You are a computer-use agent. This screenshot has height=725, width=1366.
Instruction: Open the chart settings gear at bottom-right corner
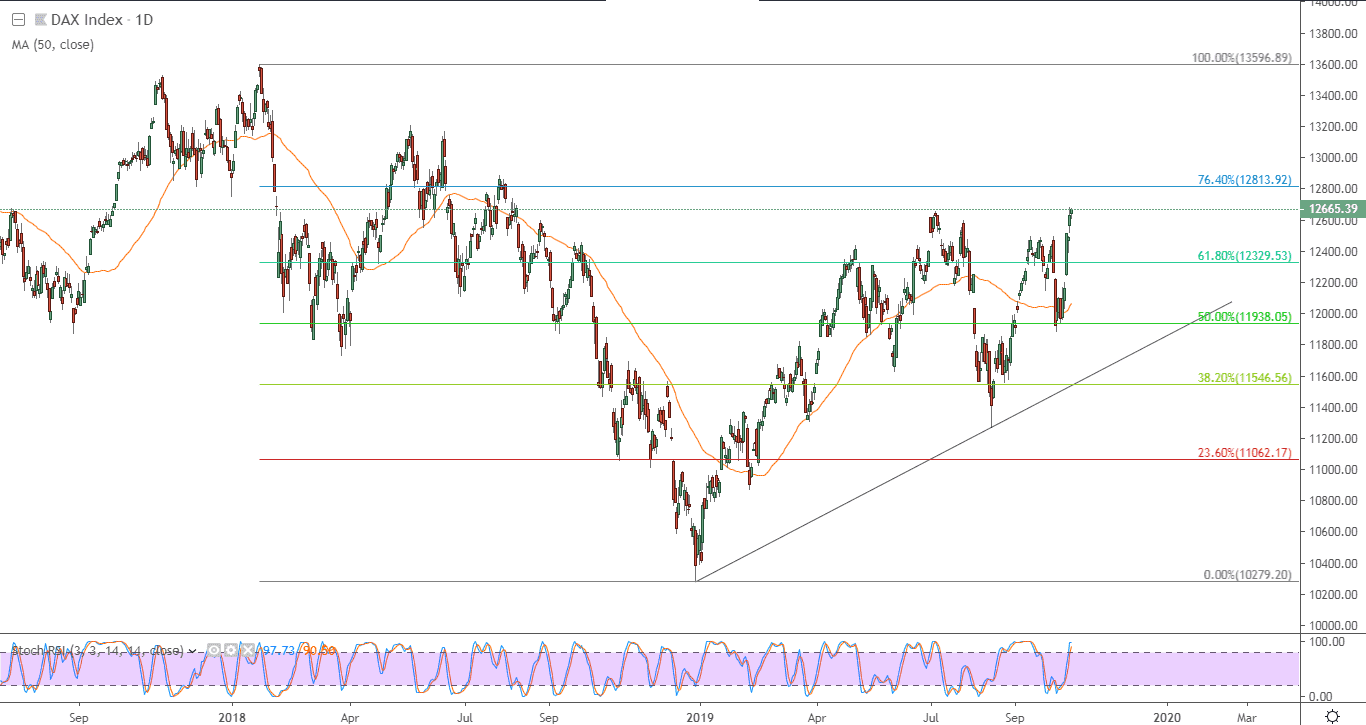pos(1332,716)
